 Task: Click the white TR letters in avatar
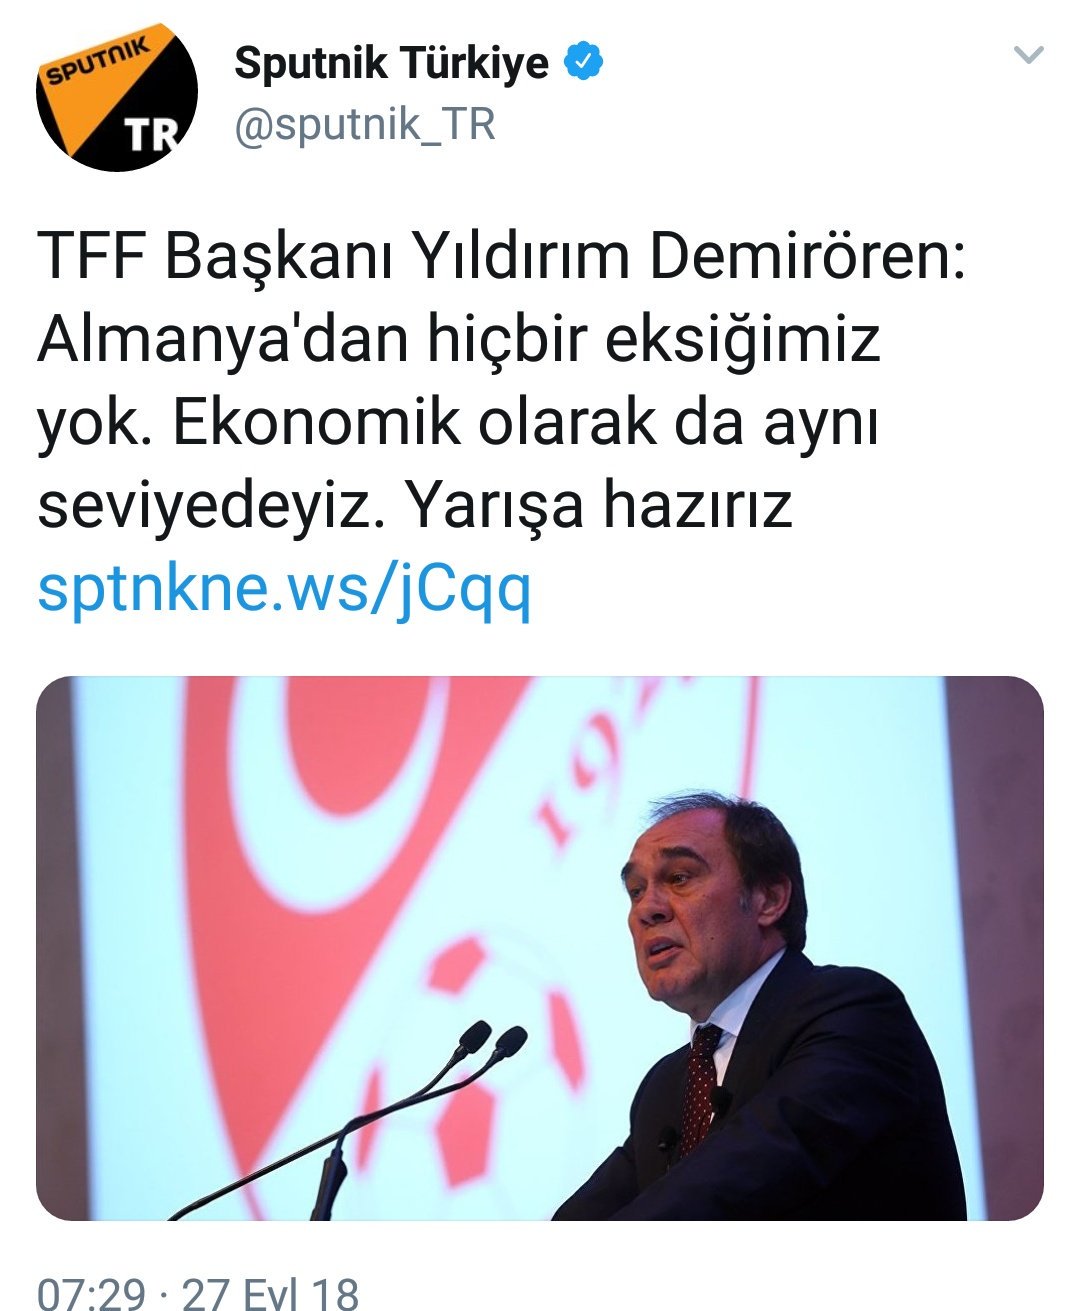151,134
